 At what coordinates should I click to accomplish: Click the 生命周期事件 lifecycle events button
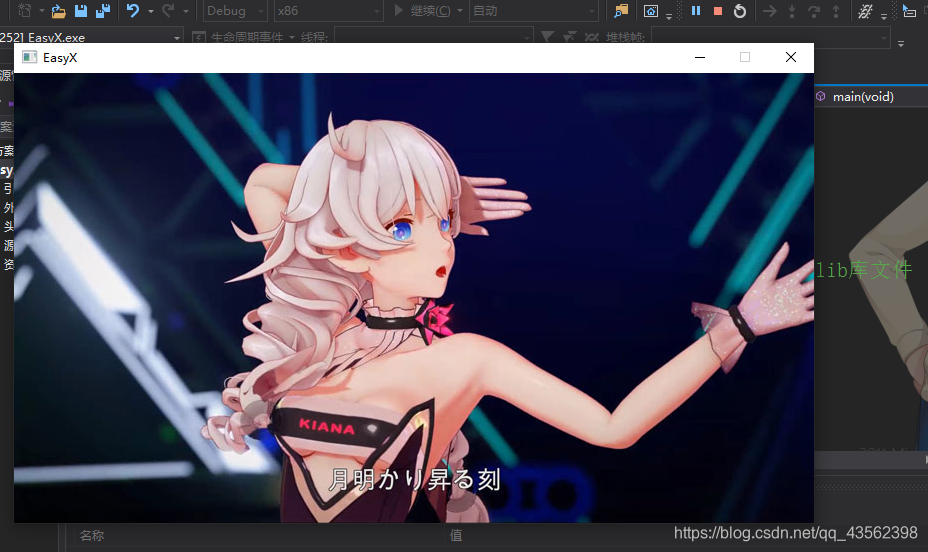pos(243,37)
